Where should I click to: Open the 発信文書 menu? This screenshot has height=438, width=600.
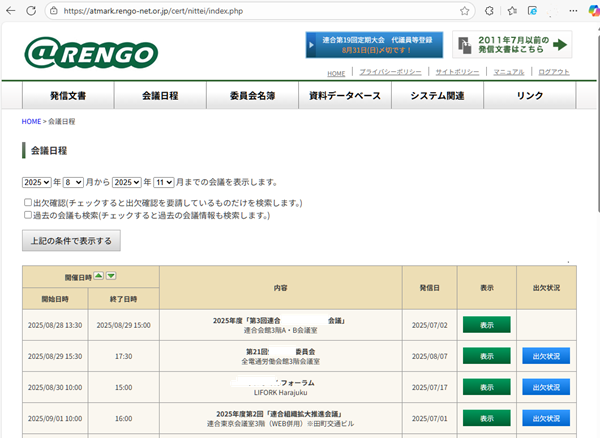[68, 96]
